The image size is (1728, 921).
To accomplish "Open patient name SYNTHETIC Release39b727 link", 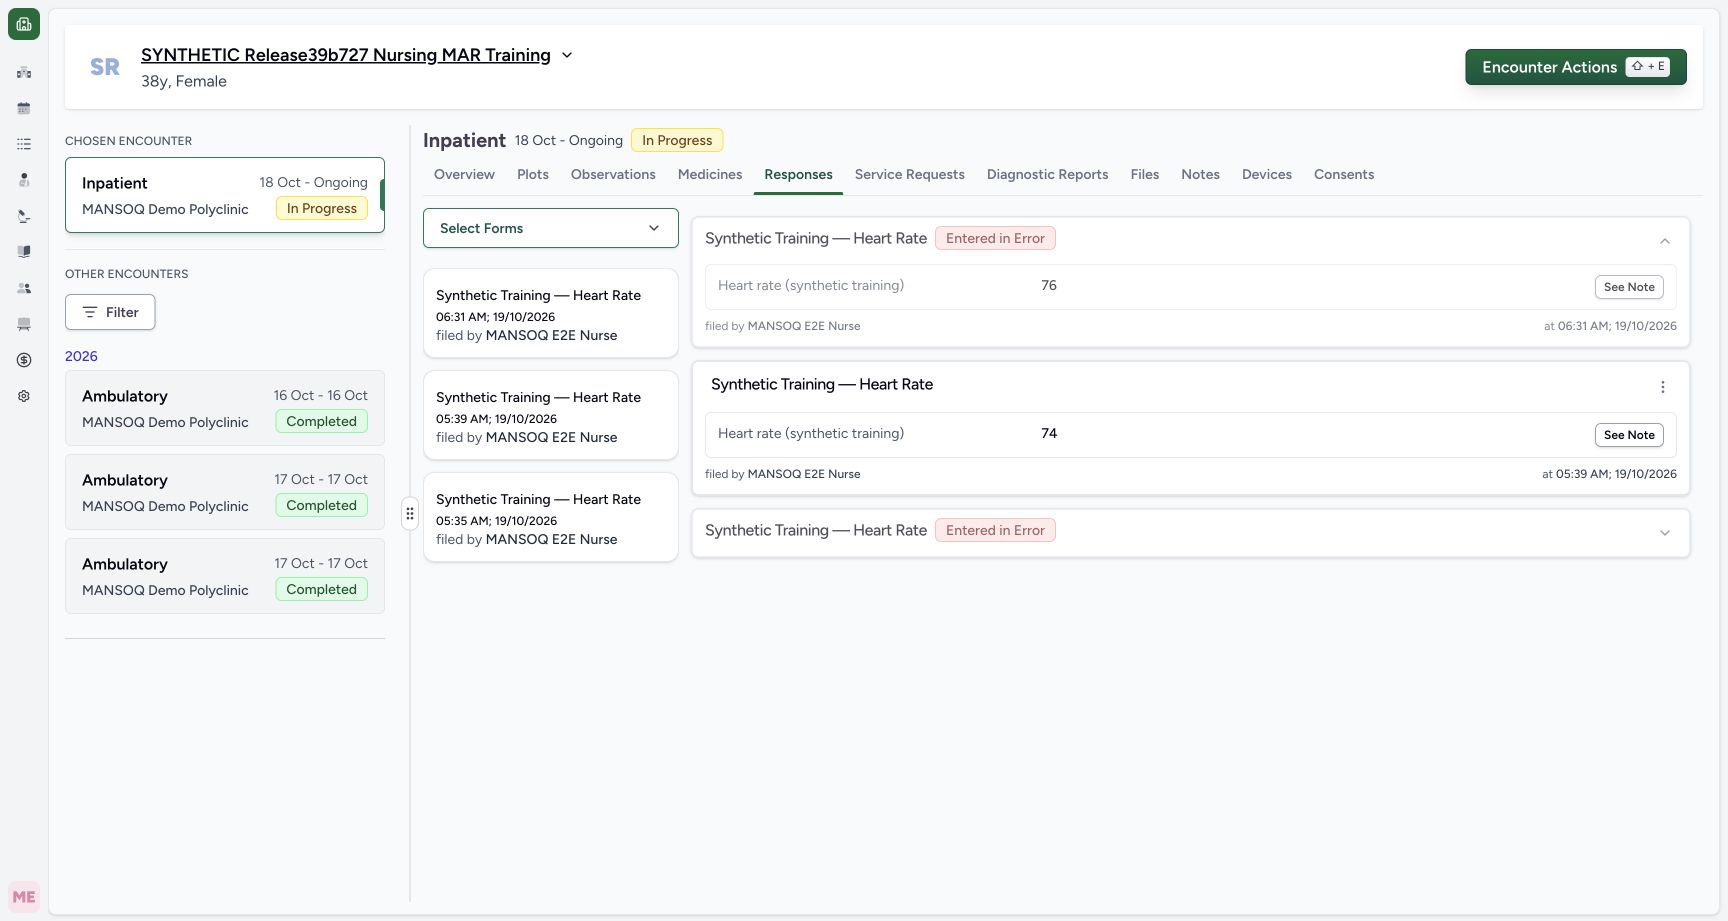I will 346,55.
